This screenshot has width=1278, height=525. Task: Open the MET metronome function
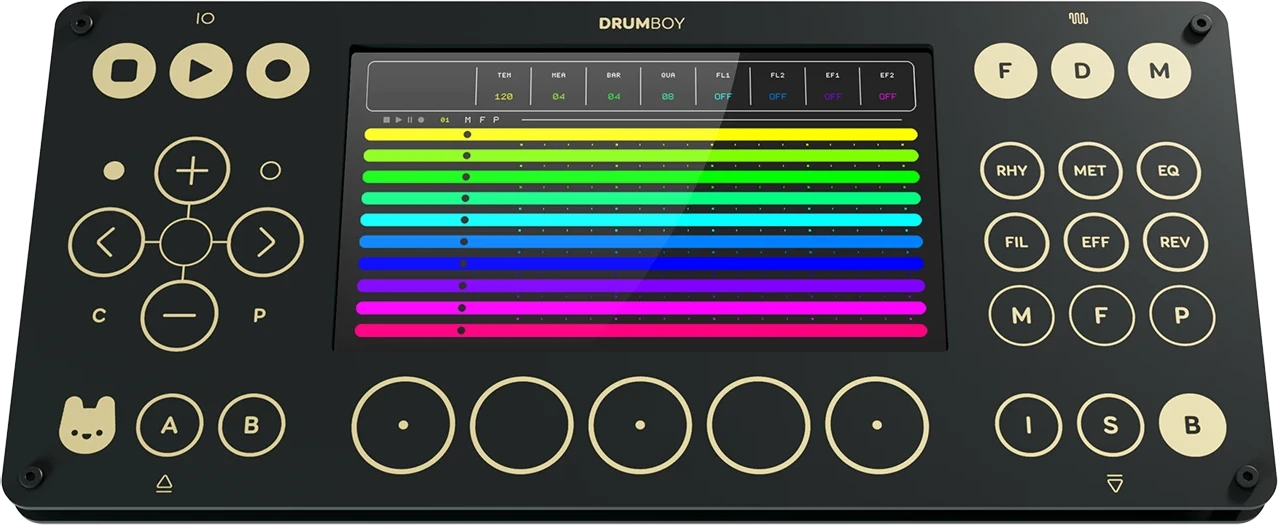point(1090,171)
